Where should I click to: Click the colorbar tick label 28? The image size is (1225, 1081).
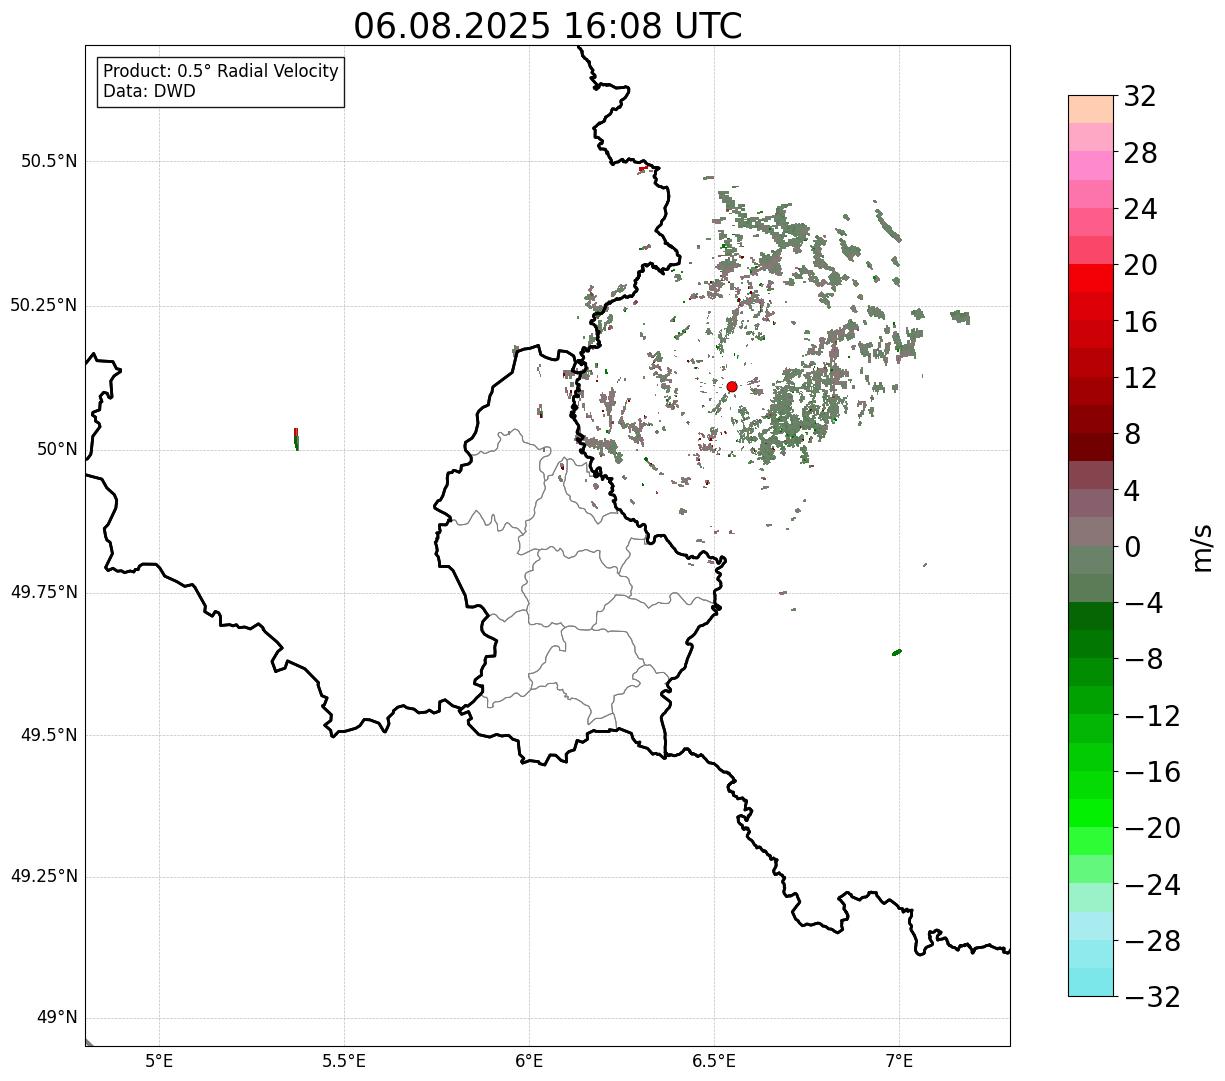(x=1140, y=153)
